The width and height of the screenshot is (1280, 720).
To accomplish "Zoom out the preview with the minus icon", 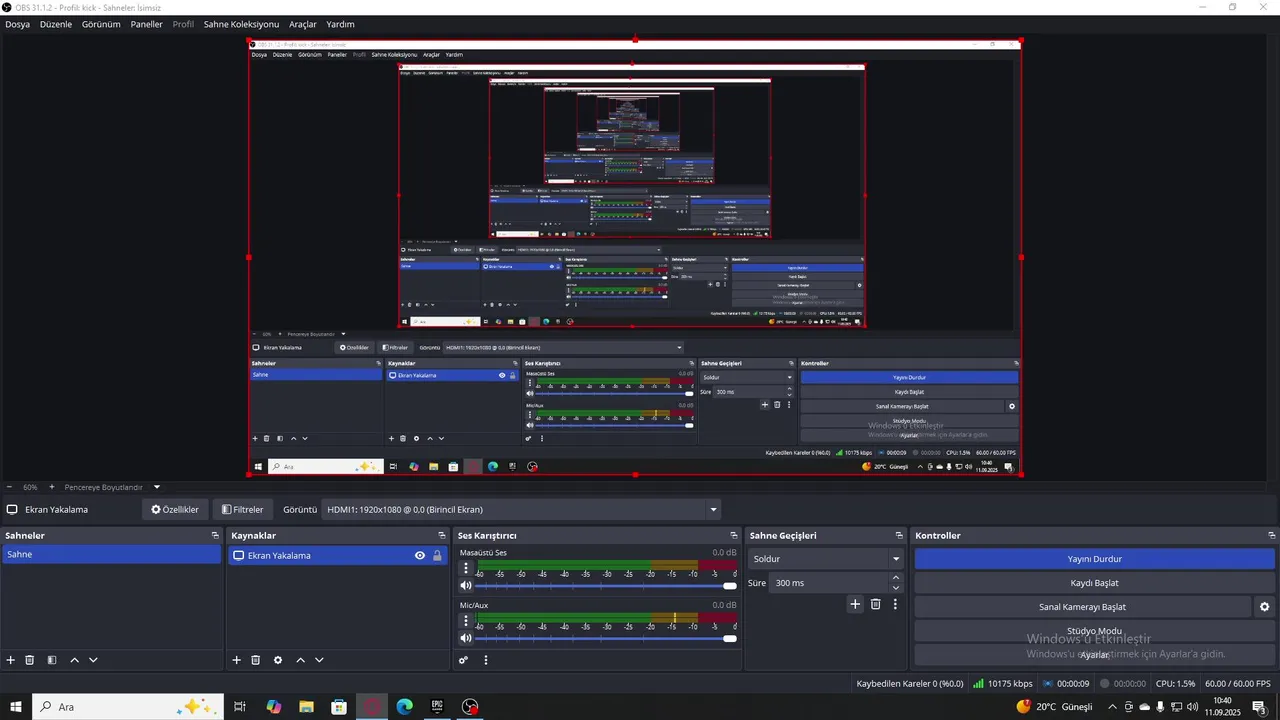I will (x=10, y=487).
